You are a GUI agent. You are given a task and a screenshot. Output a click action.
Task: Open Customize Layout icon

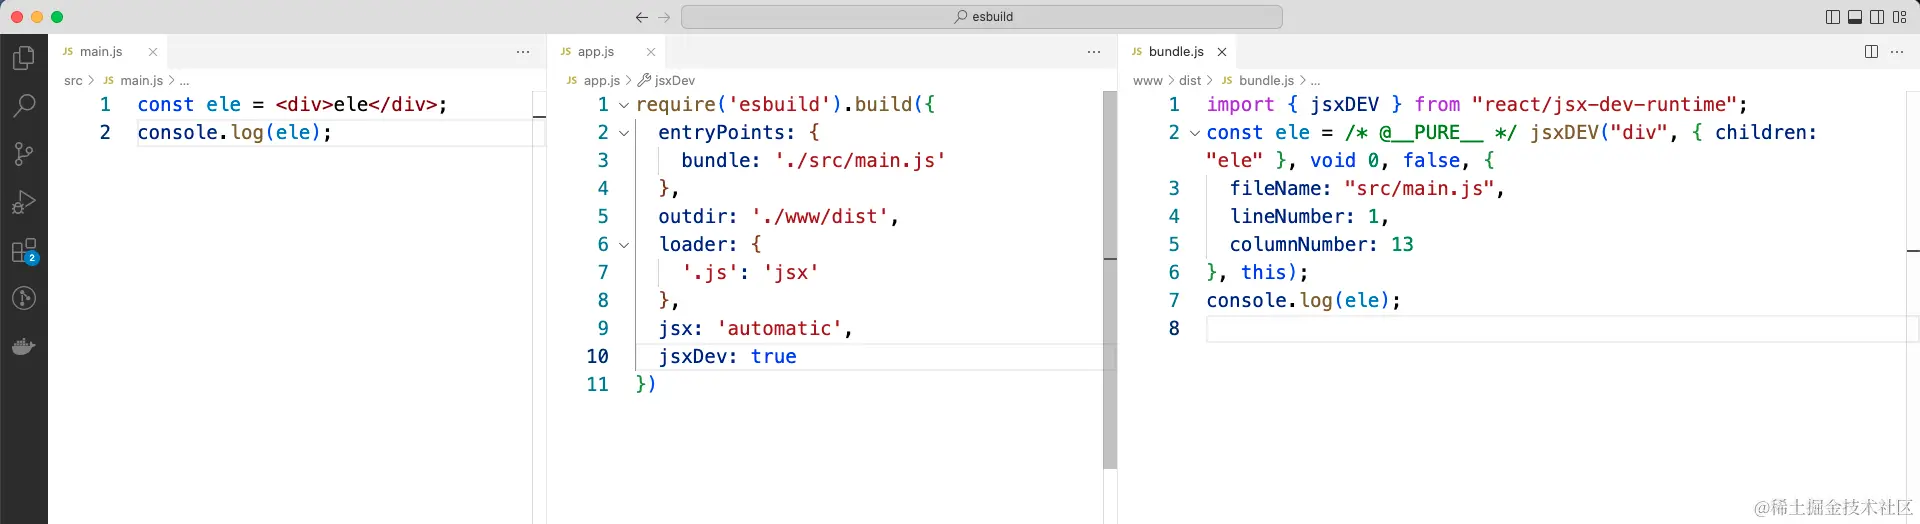pyautogui.click(x=1900, y=17)
